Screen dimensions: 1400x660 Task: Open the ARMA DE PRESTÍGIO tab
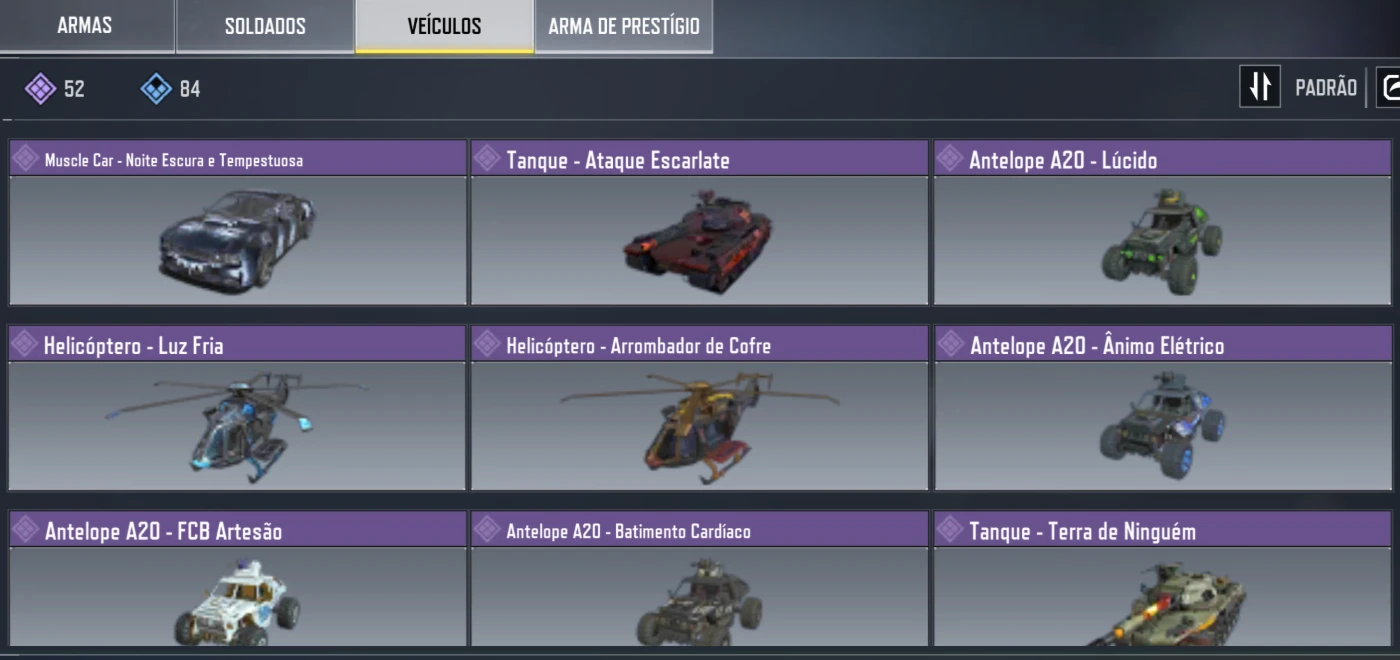(624, 26)
